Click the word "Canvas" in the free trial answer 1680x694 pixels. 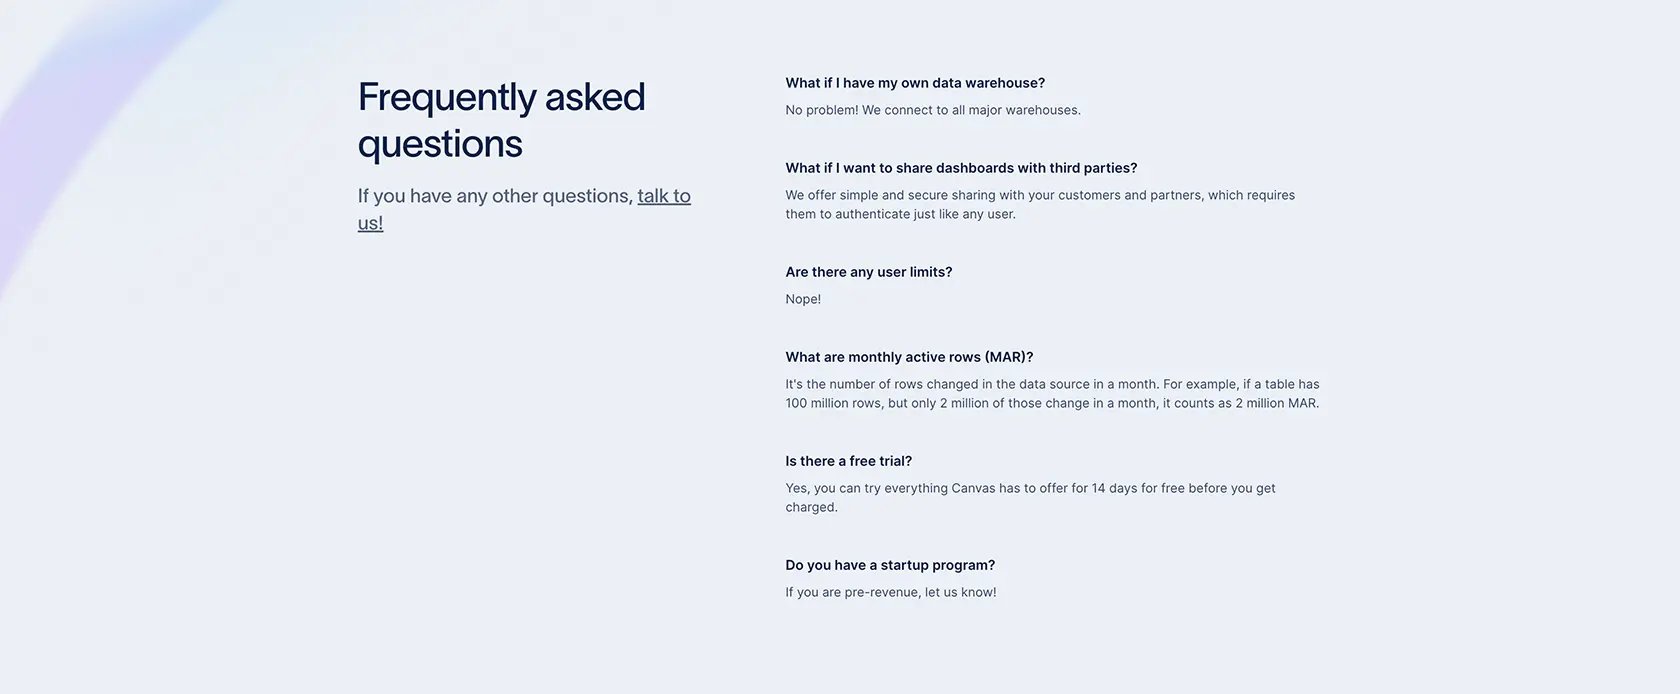973,488
